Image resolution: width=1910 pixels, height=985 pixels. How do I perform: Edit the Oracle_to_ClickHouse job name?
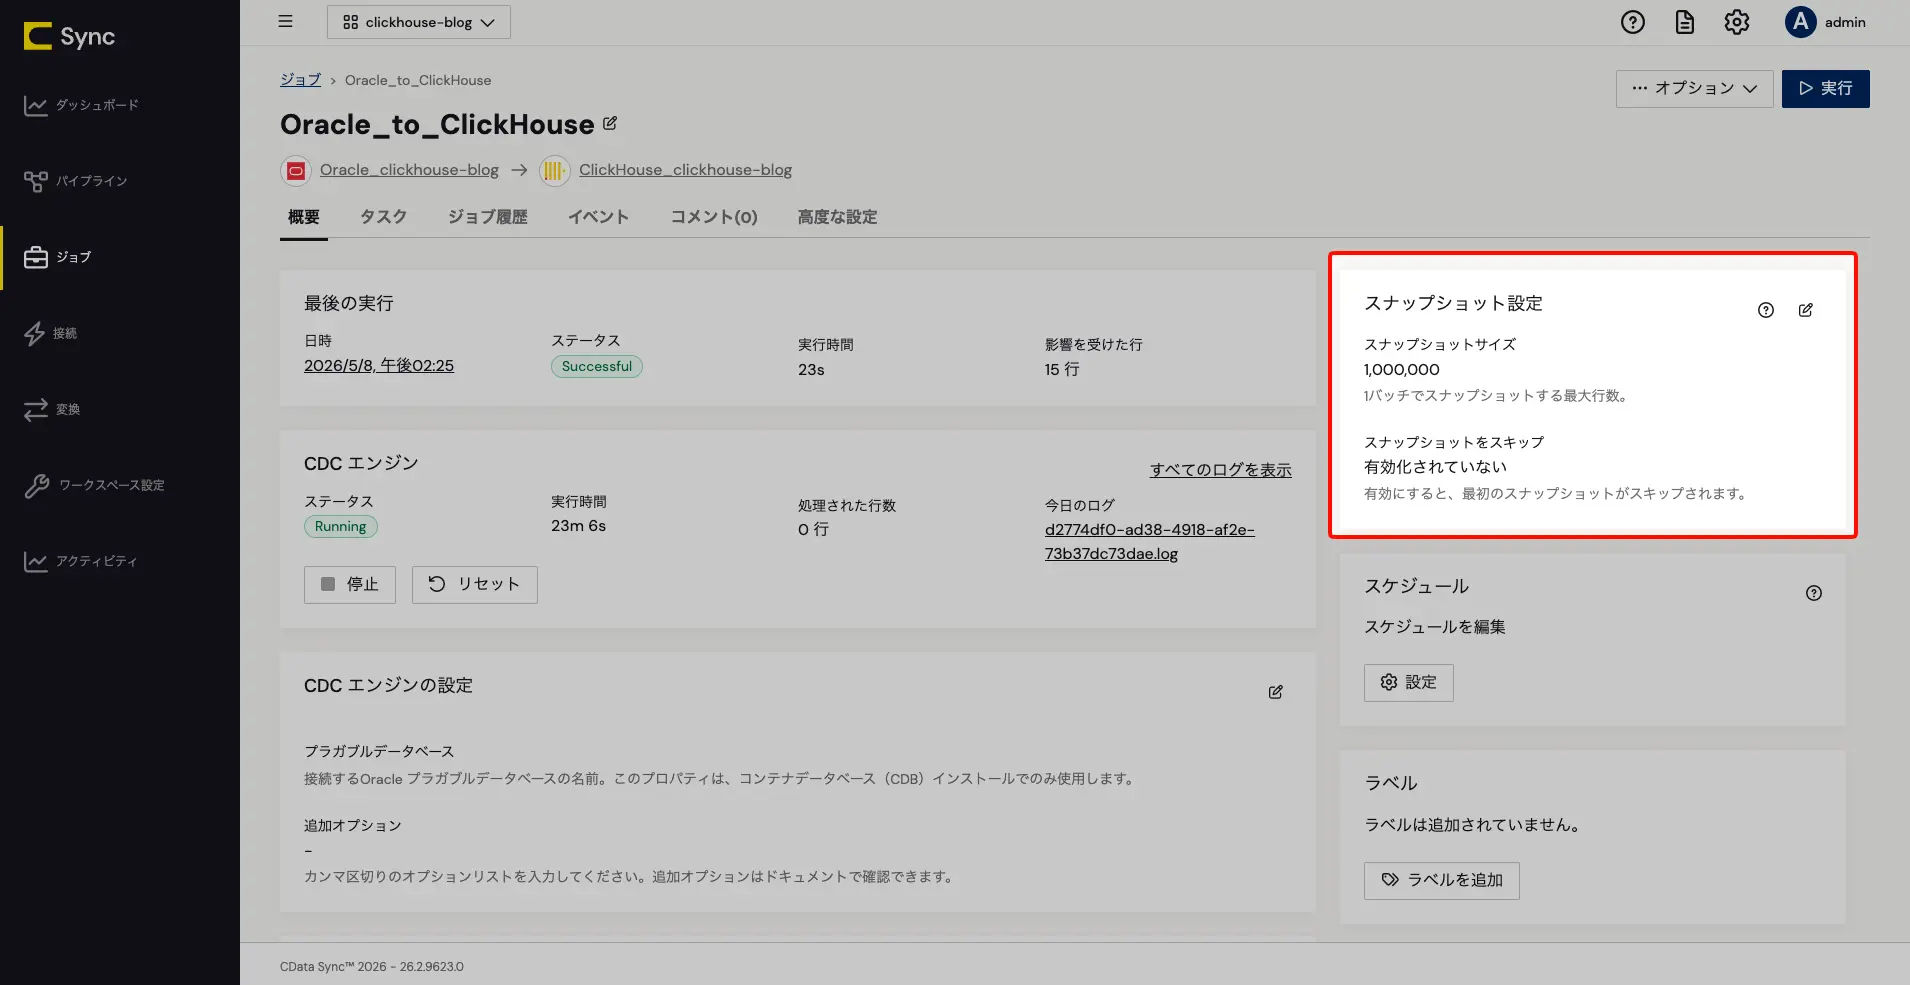click(610, 124)
